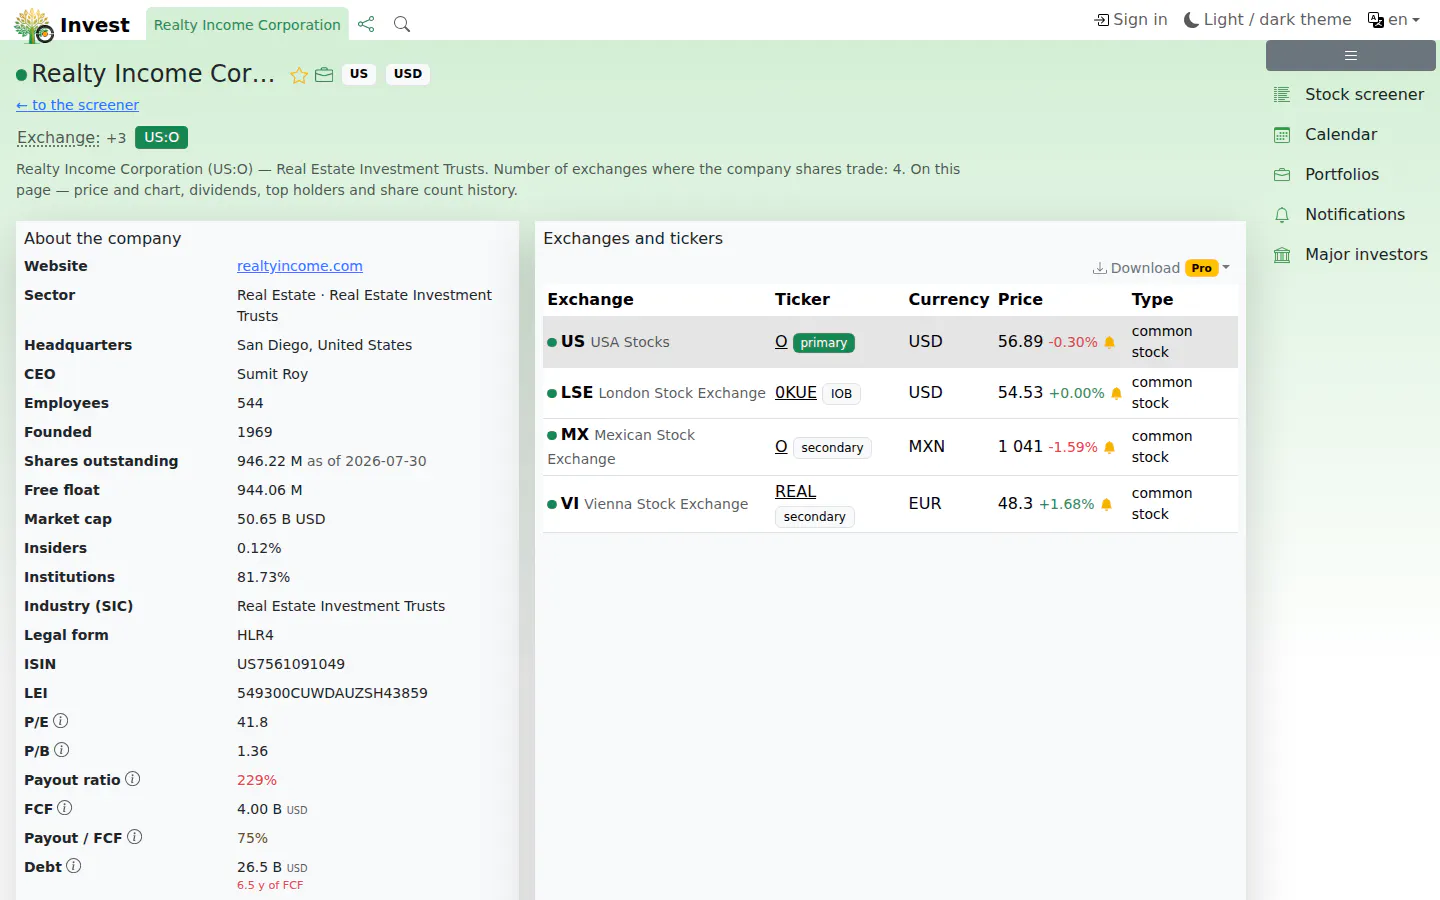Set price alert bell for US row
This screenshot has height=900, width=1440.
1109,342
